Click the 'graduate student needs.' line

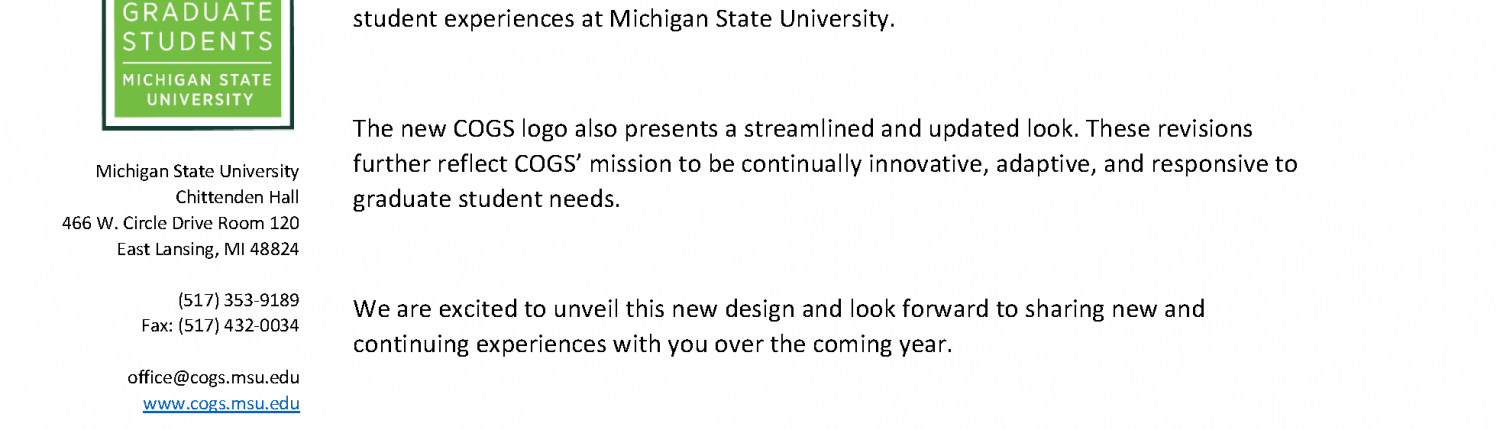[487, 199]
